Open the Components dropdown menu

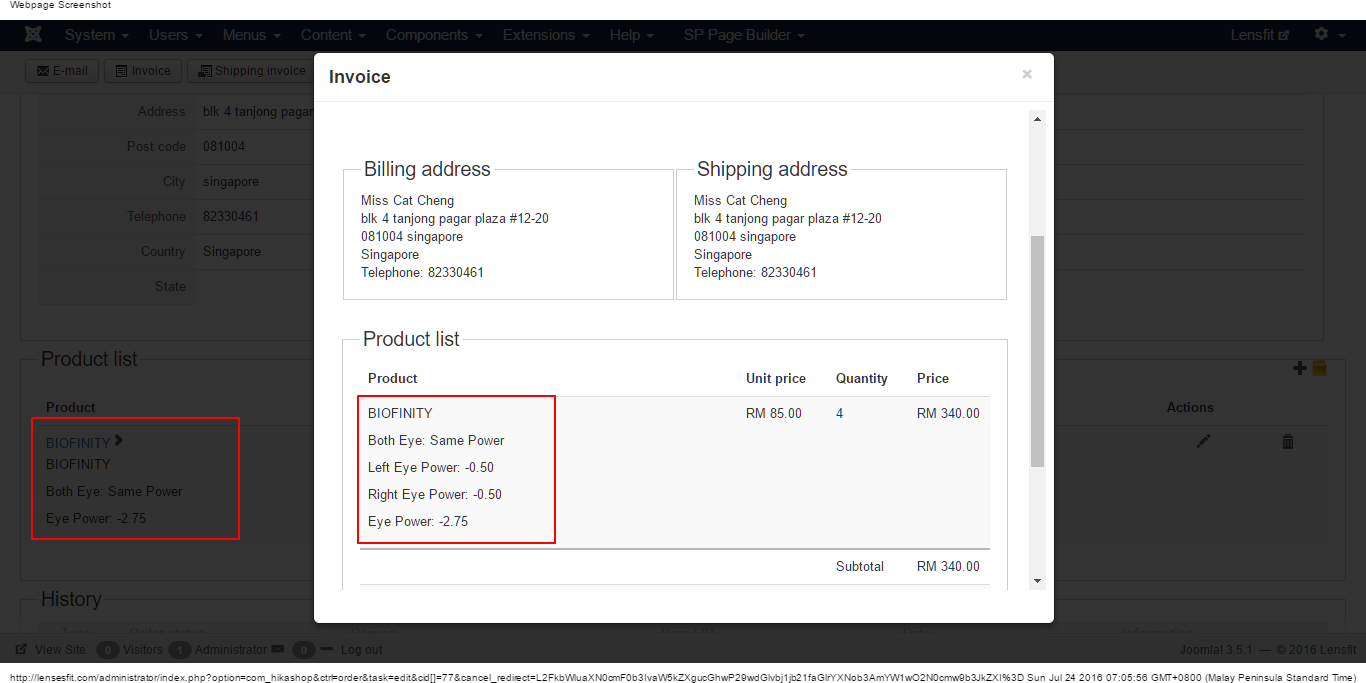[434, 35]
